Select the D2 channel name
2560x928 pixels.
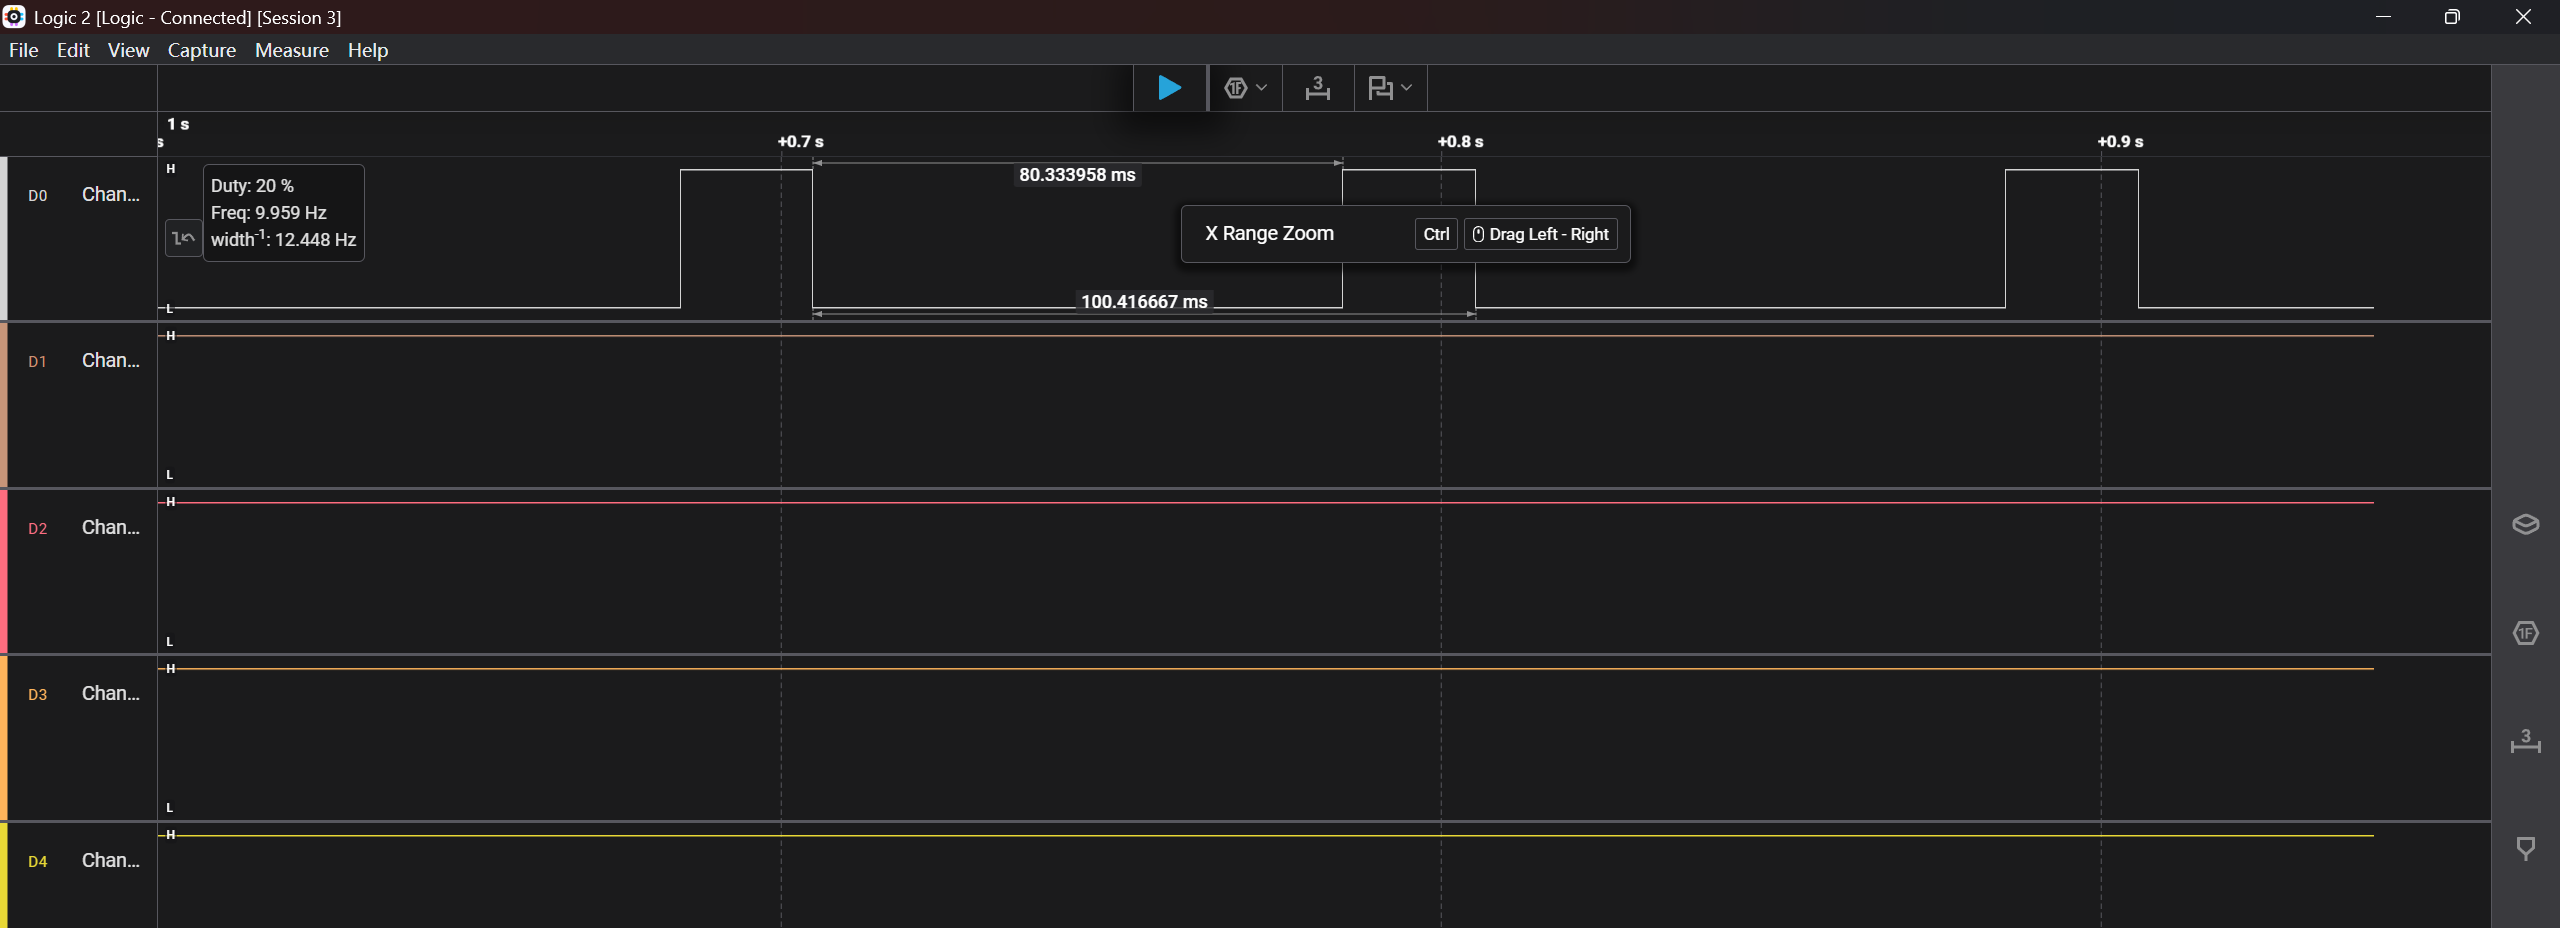tap(110, 527)
